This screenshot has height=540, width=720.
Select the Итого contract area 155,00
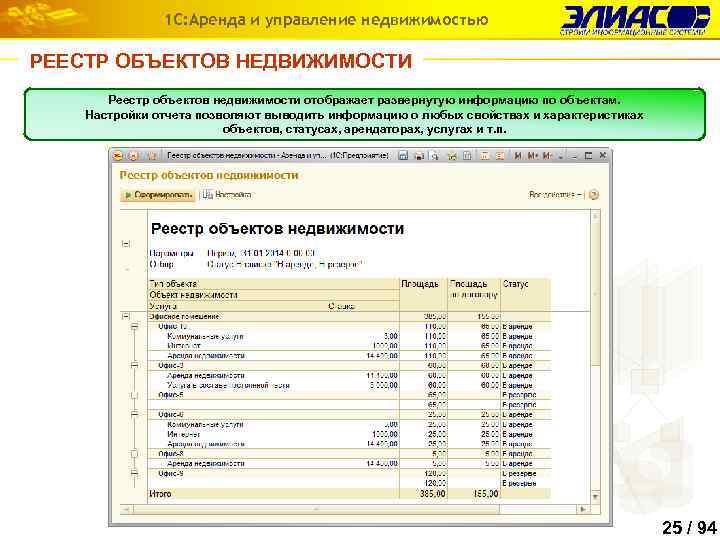[486, 494]
